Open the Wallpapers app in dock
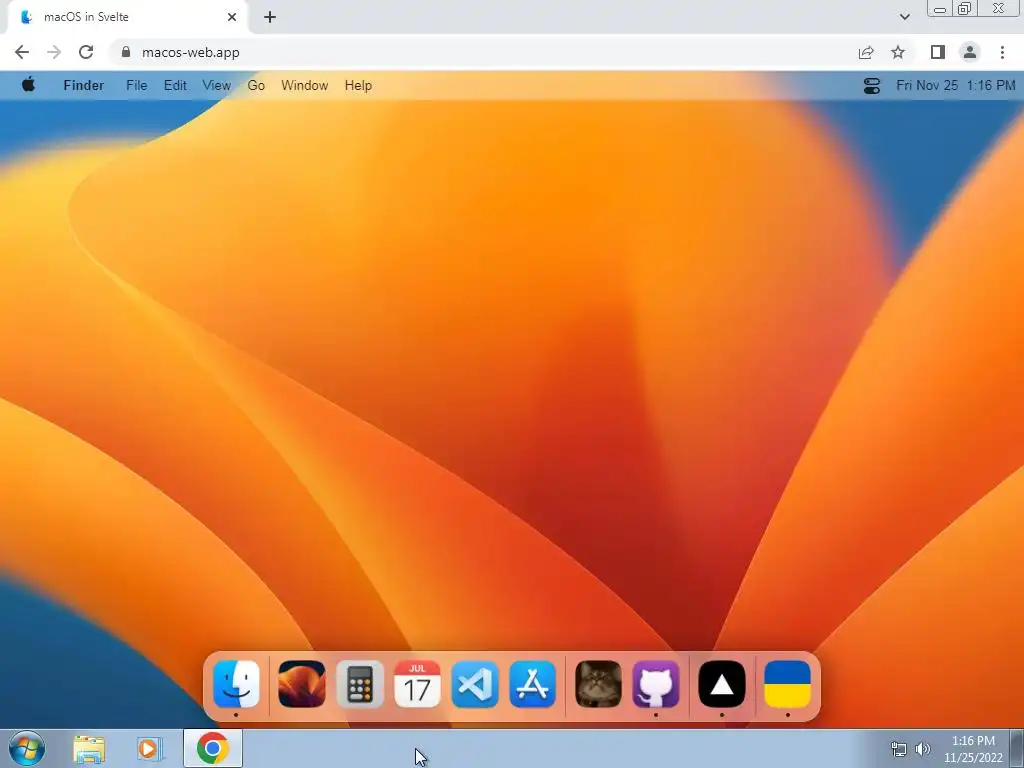Screen dimensions: 1024x768 [302, 684]
